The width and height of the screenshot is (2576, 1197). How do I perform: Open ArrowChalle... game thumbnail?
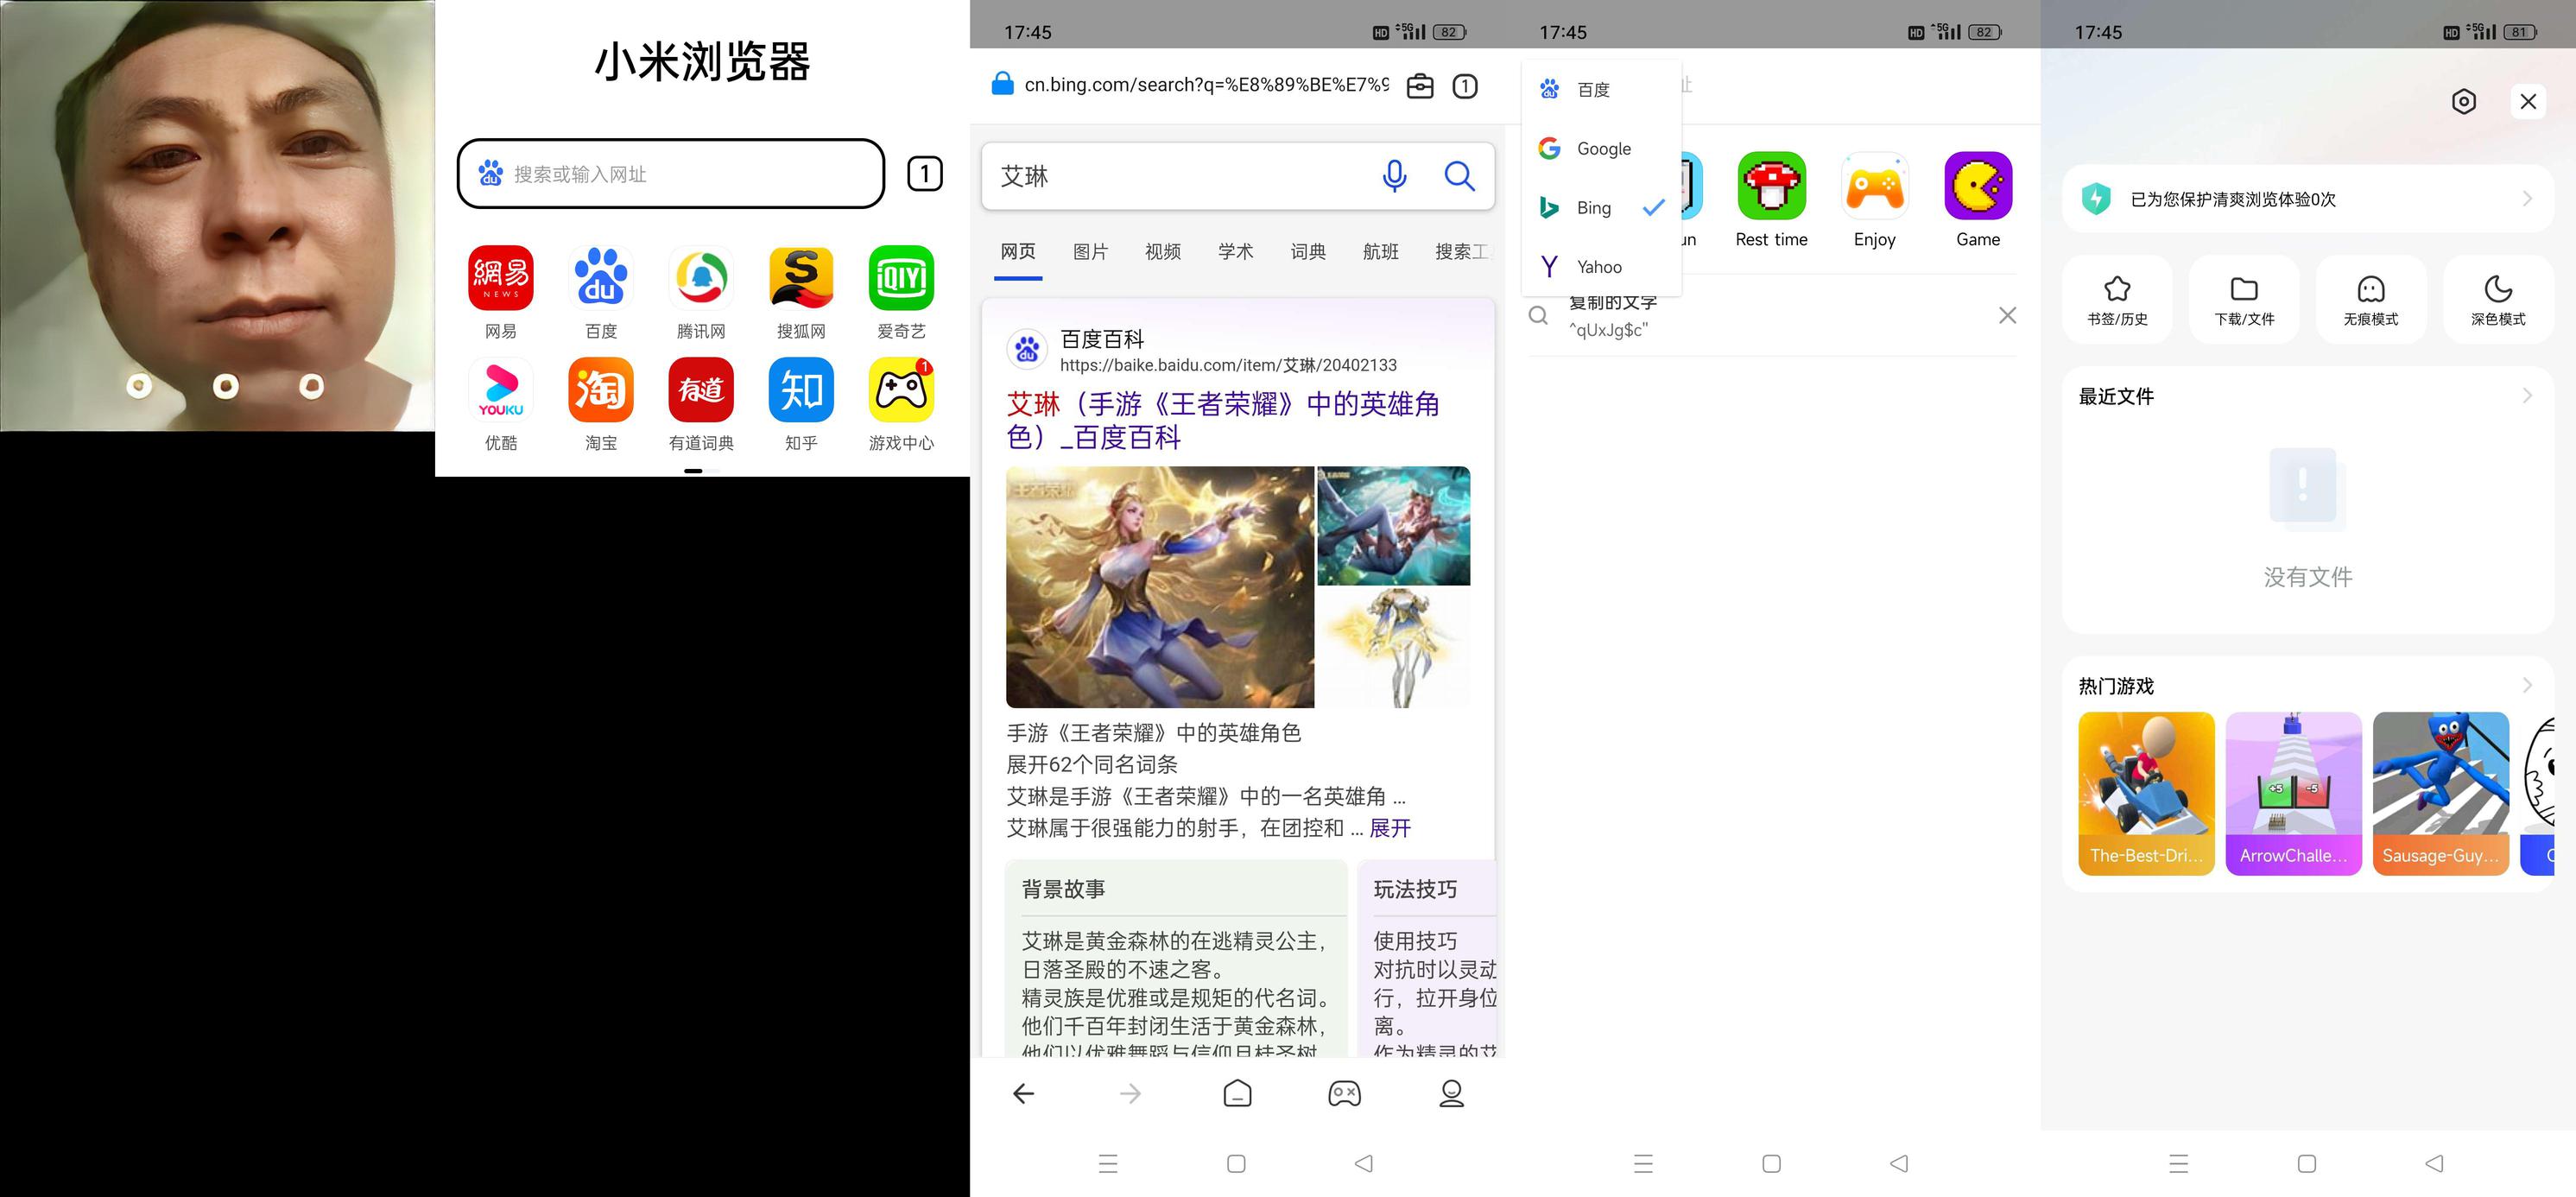pos(2293,794)
